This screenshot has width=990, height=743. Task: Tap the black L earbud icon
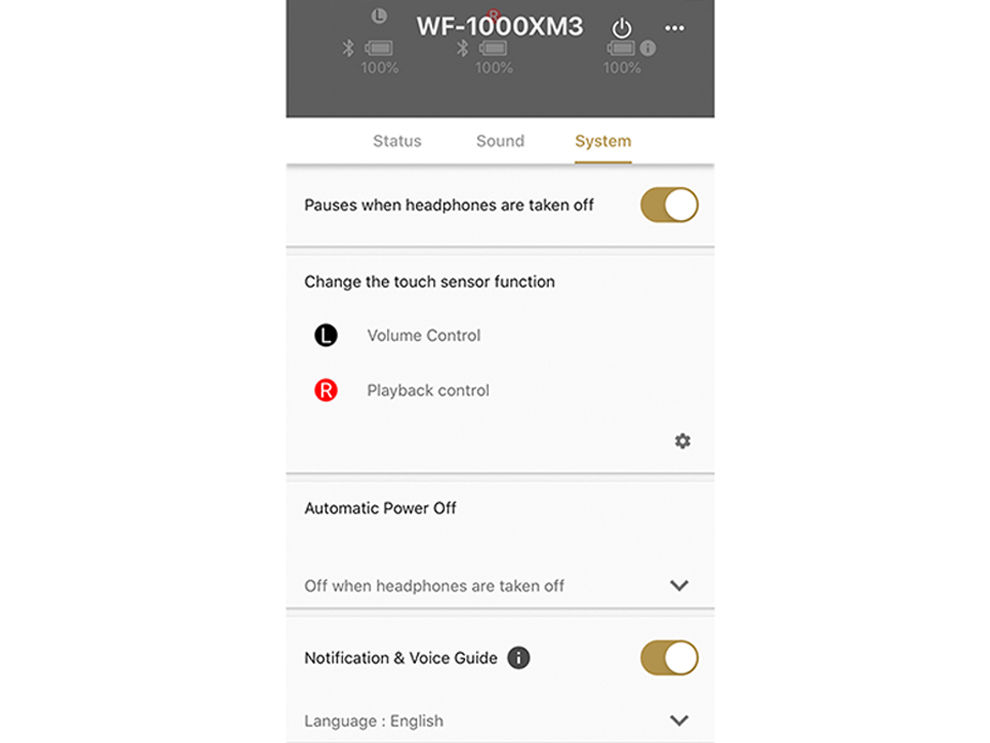326,335
